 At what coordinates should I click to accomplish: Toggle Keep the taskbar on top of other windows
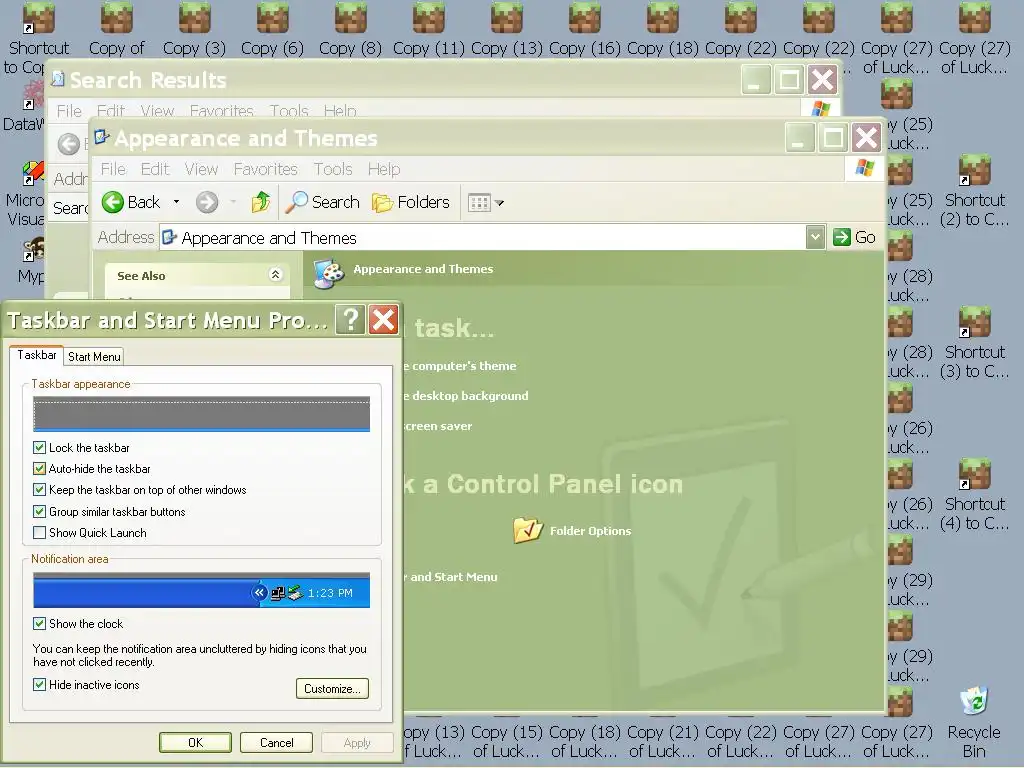point(39,490)
